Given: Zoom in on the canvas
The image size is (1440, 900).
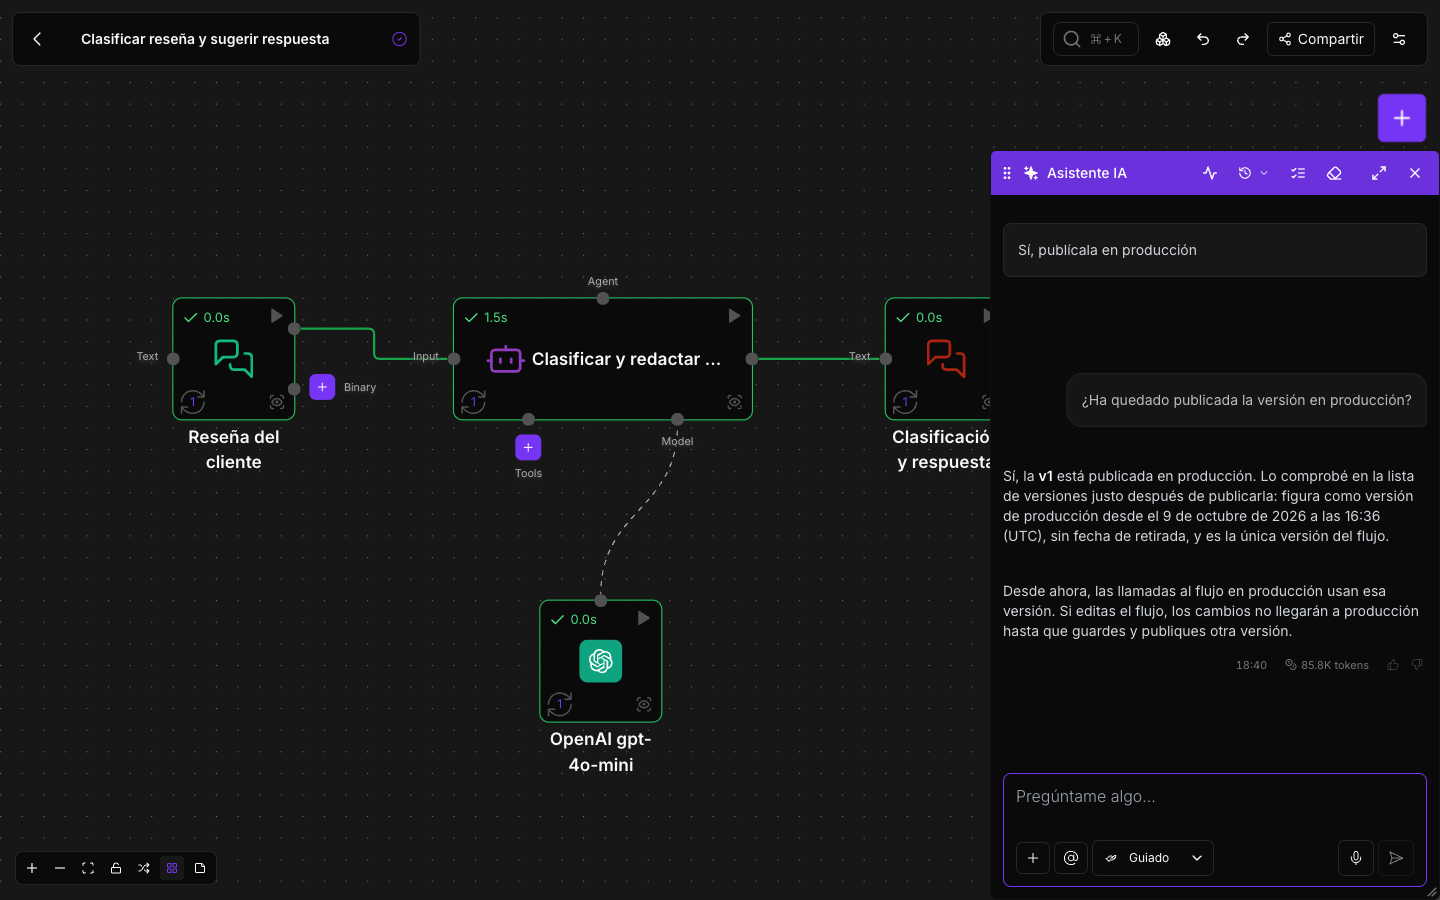Looking at the screenshot, I should 32,868.
